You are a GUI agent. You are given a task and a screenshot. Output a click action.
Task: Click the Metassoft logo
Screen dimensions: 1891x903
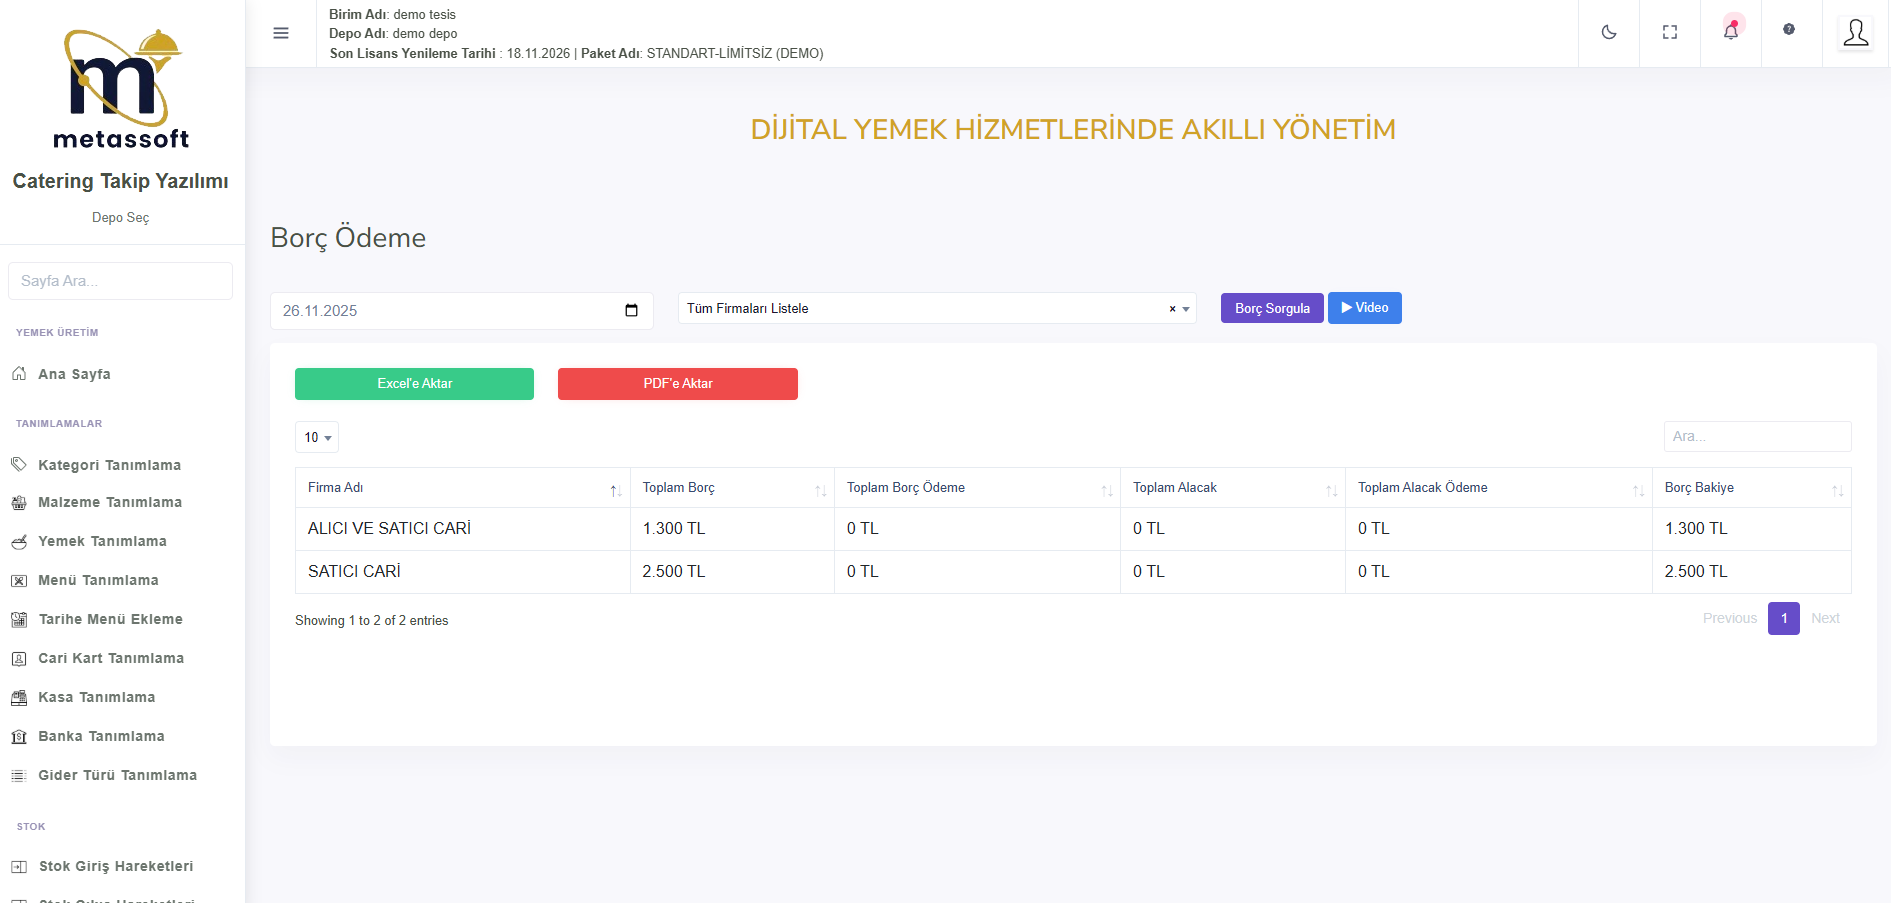(x=120, y=90)
